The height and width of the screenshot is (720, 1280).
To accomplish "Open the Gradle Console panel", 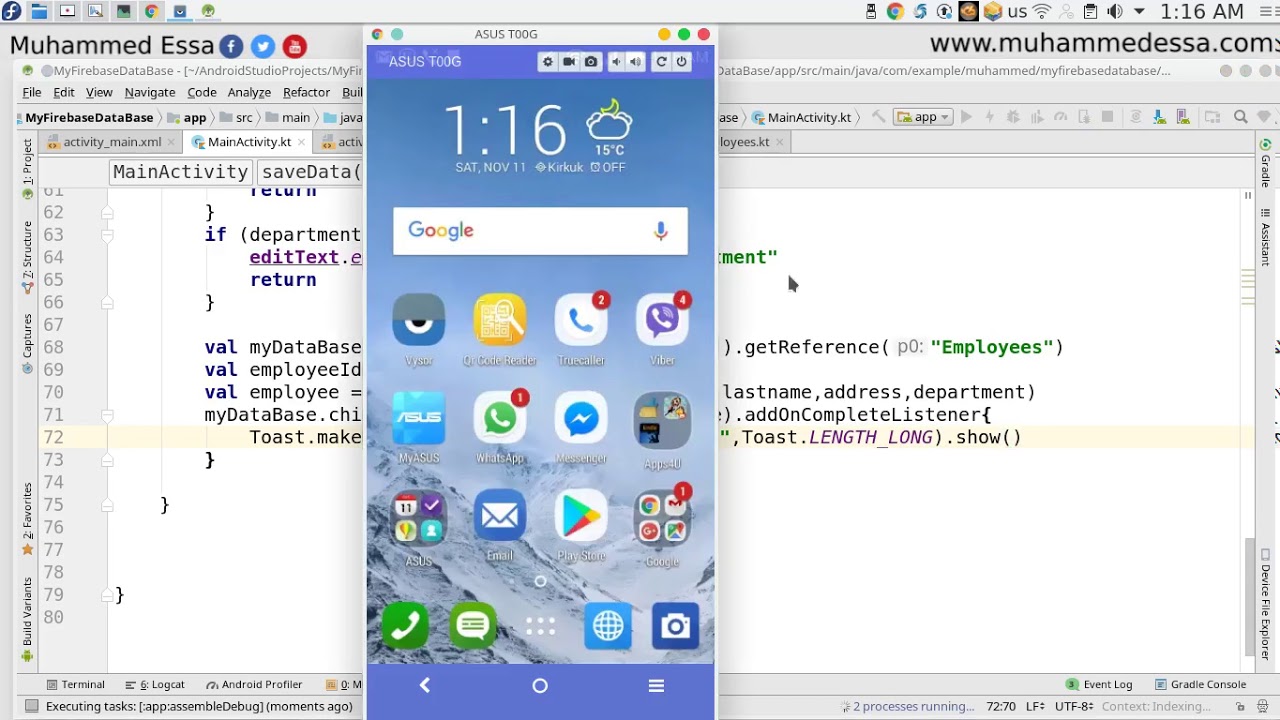I will 1200,685.
